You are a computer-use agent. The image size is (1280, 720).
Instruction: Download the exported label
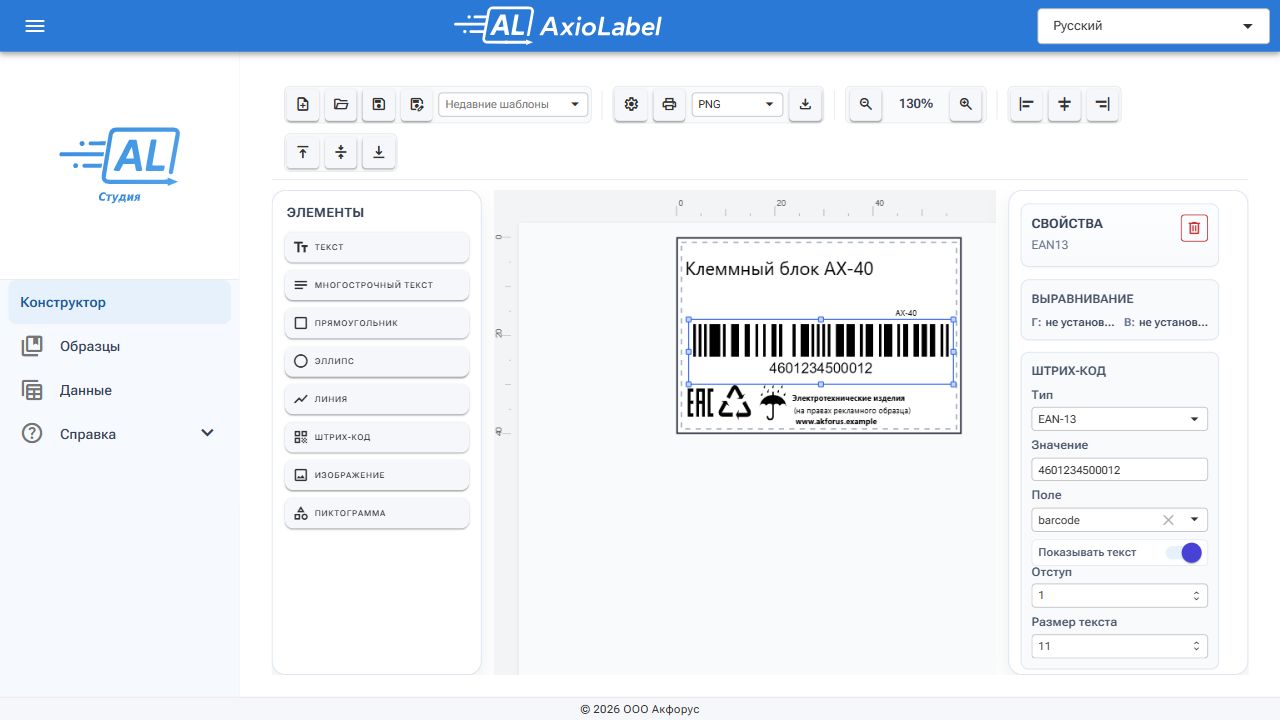[x=805, y=104]
